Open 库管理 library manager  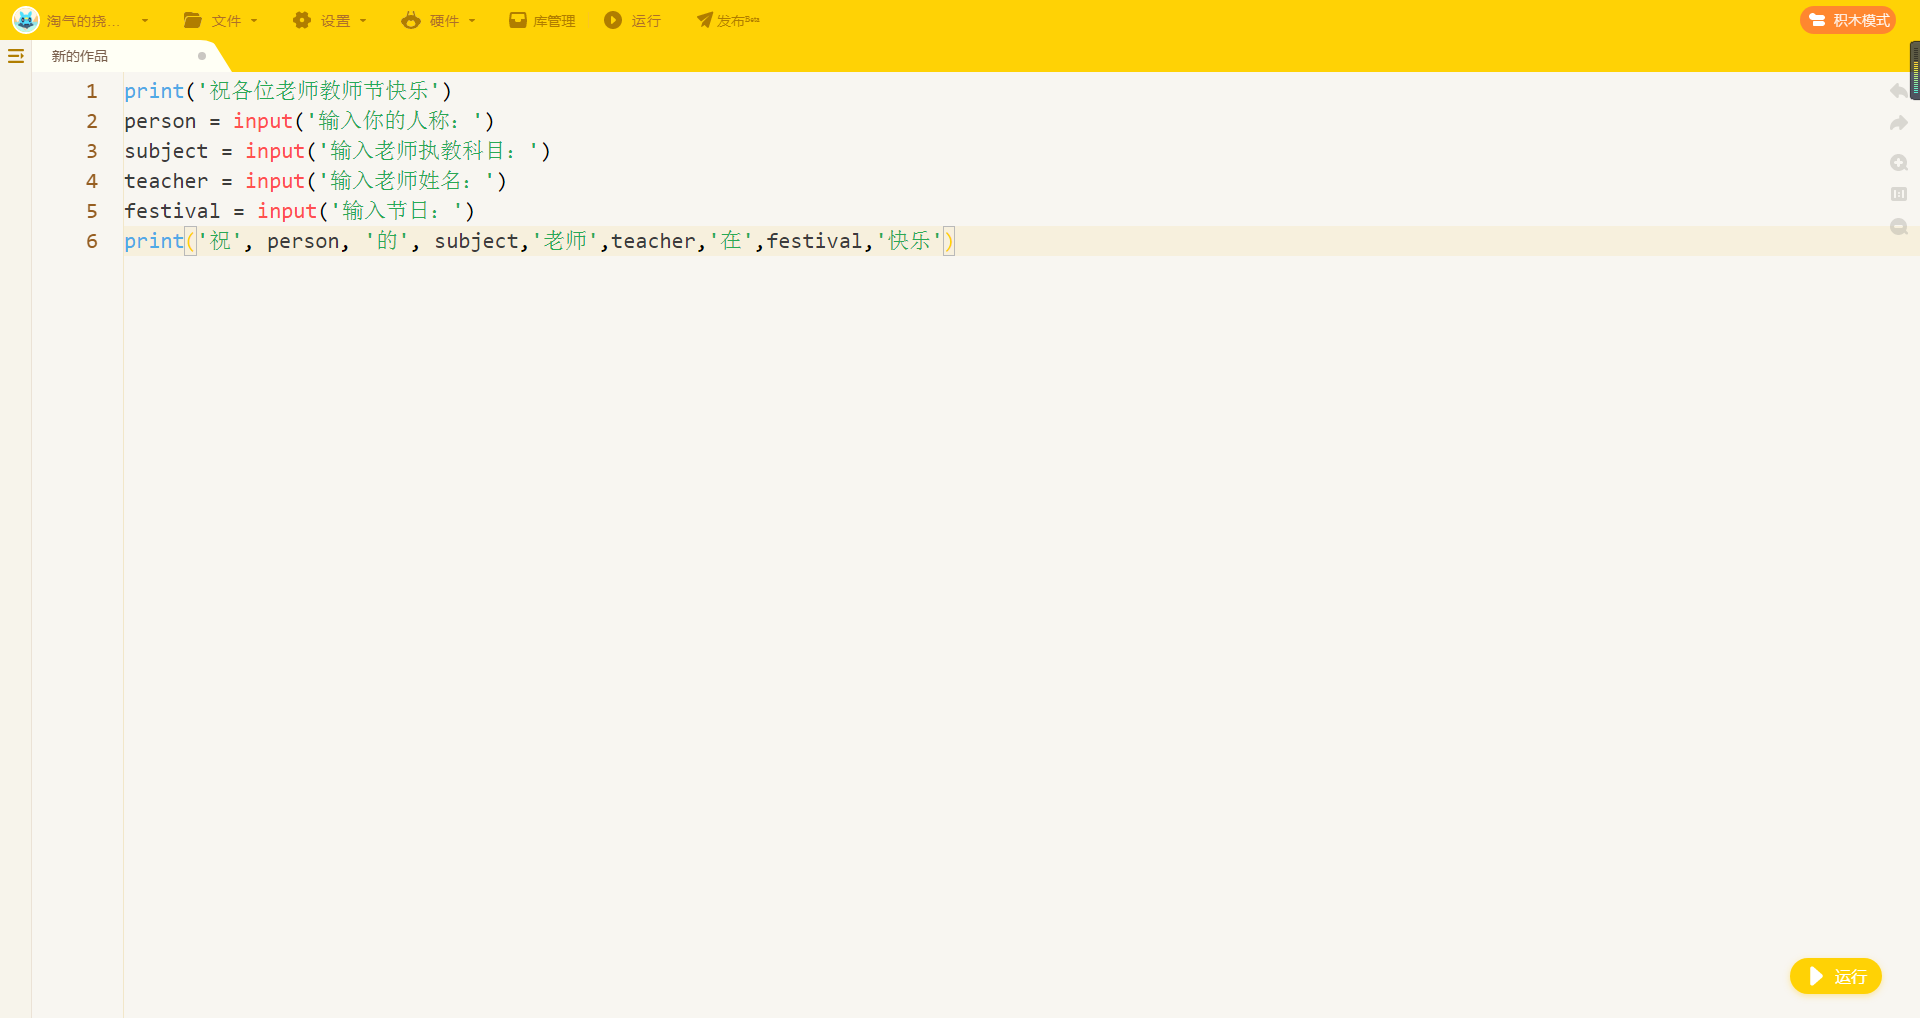(x=542, y=21)
